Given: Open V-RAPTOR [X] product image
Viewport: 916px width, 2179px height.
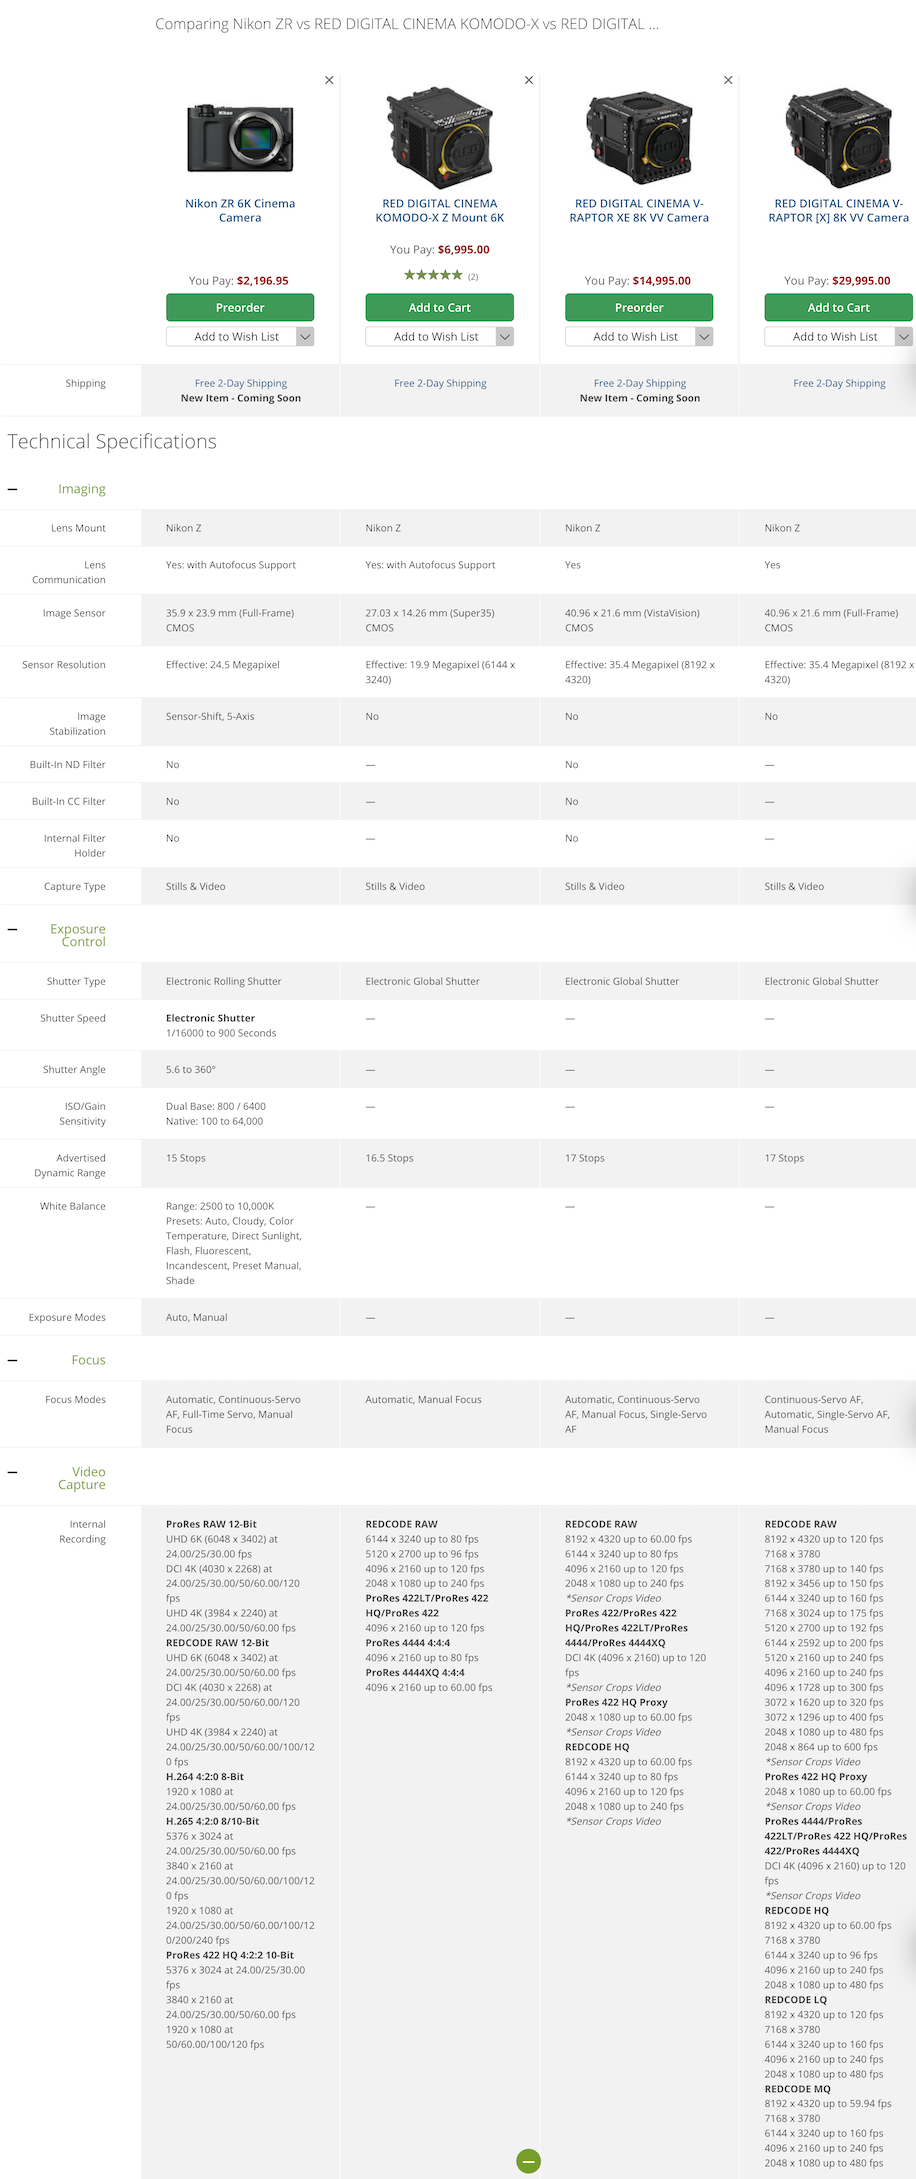Looking at the screenshot, I should 839,138.
